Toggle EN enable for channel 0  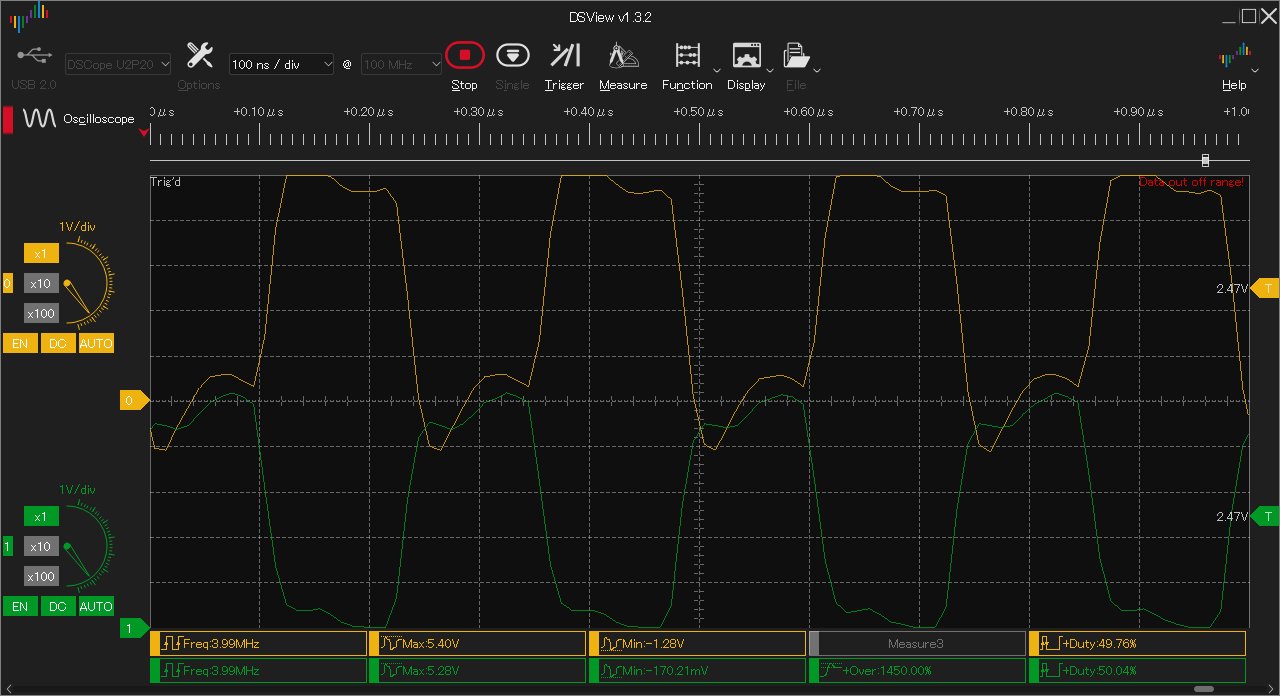point(20,344)
